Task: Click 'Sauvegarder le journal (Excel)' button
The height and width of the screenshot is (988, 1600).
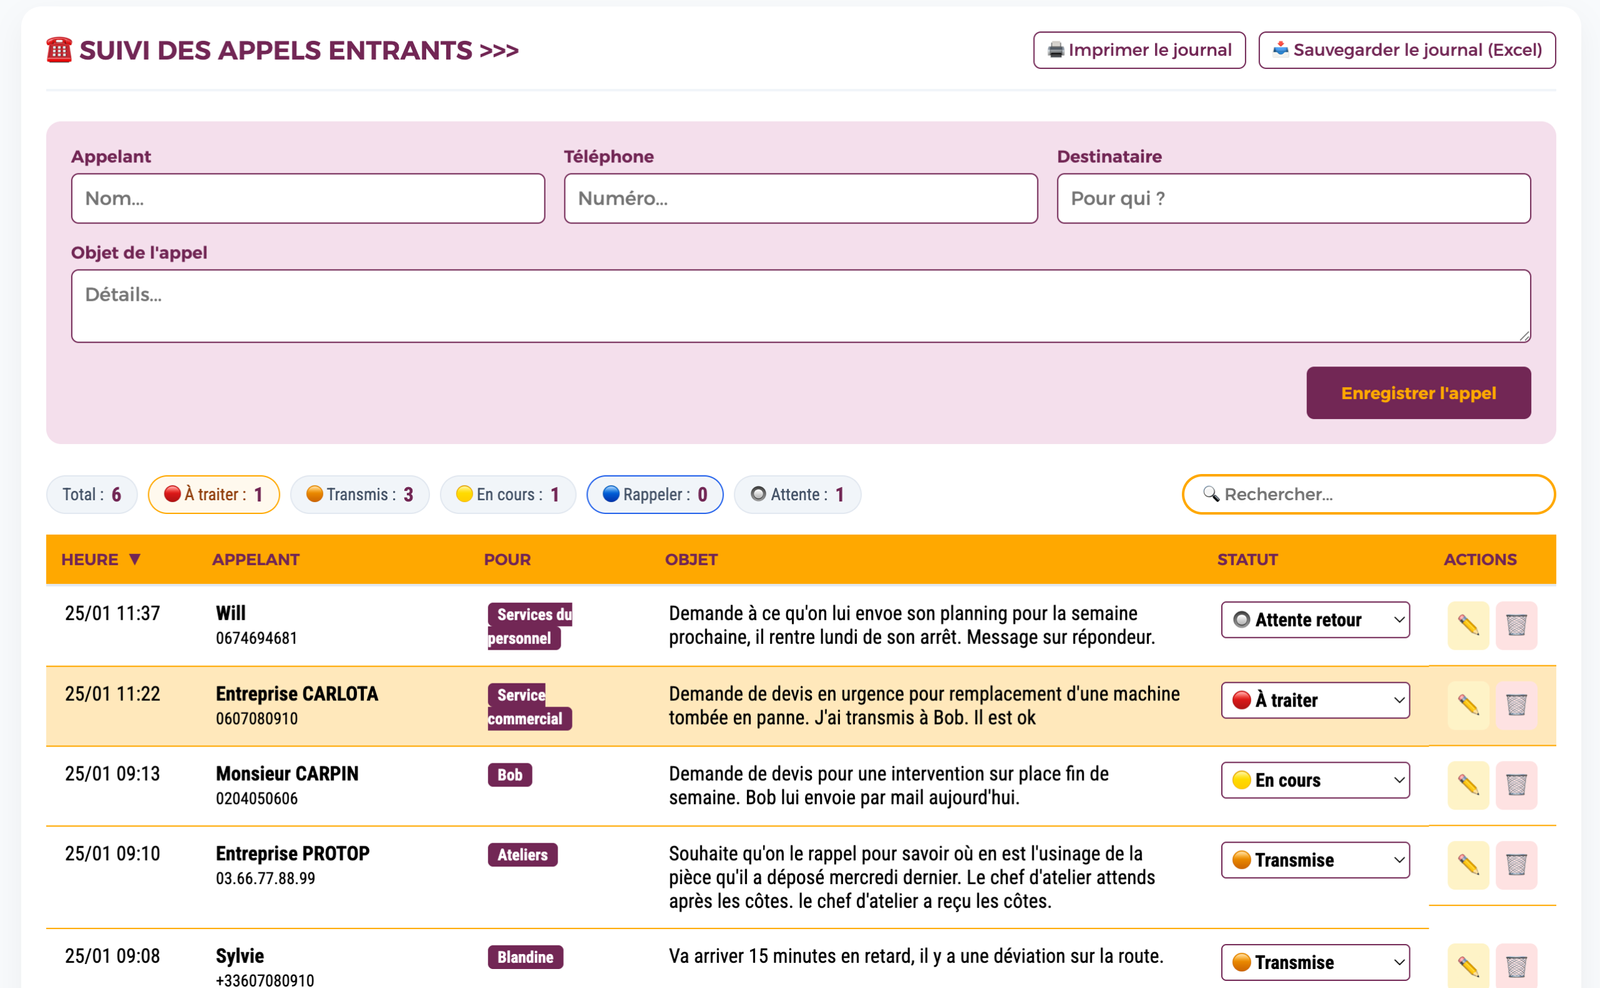Action: click(x=1406, y=50)
